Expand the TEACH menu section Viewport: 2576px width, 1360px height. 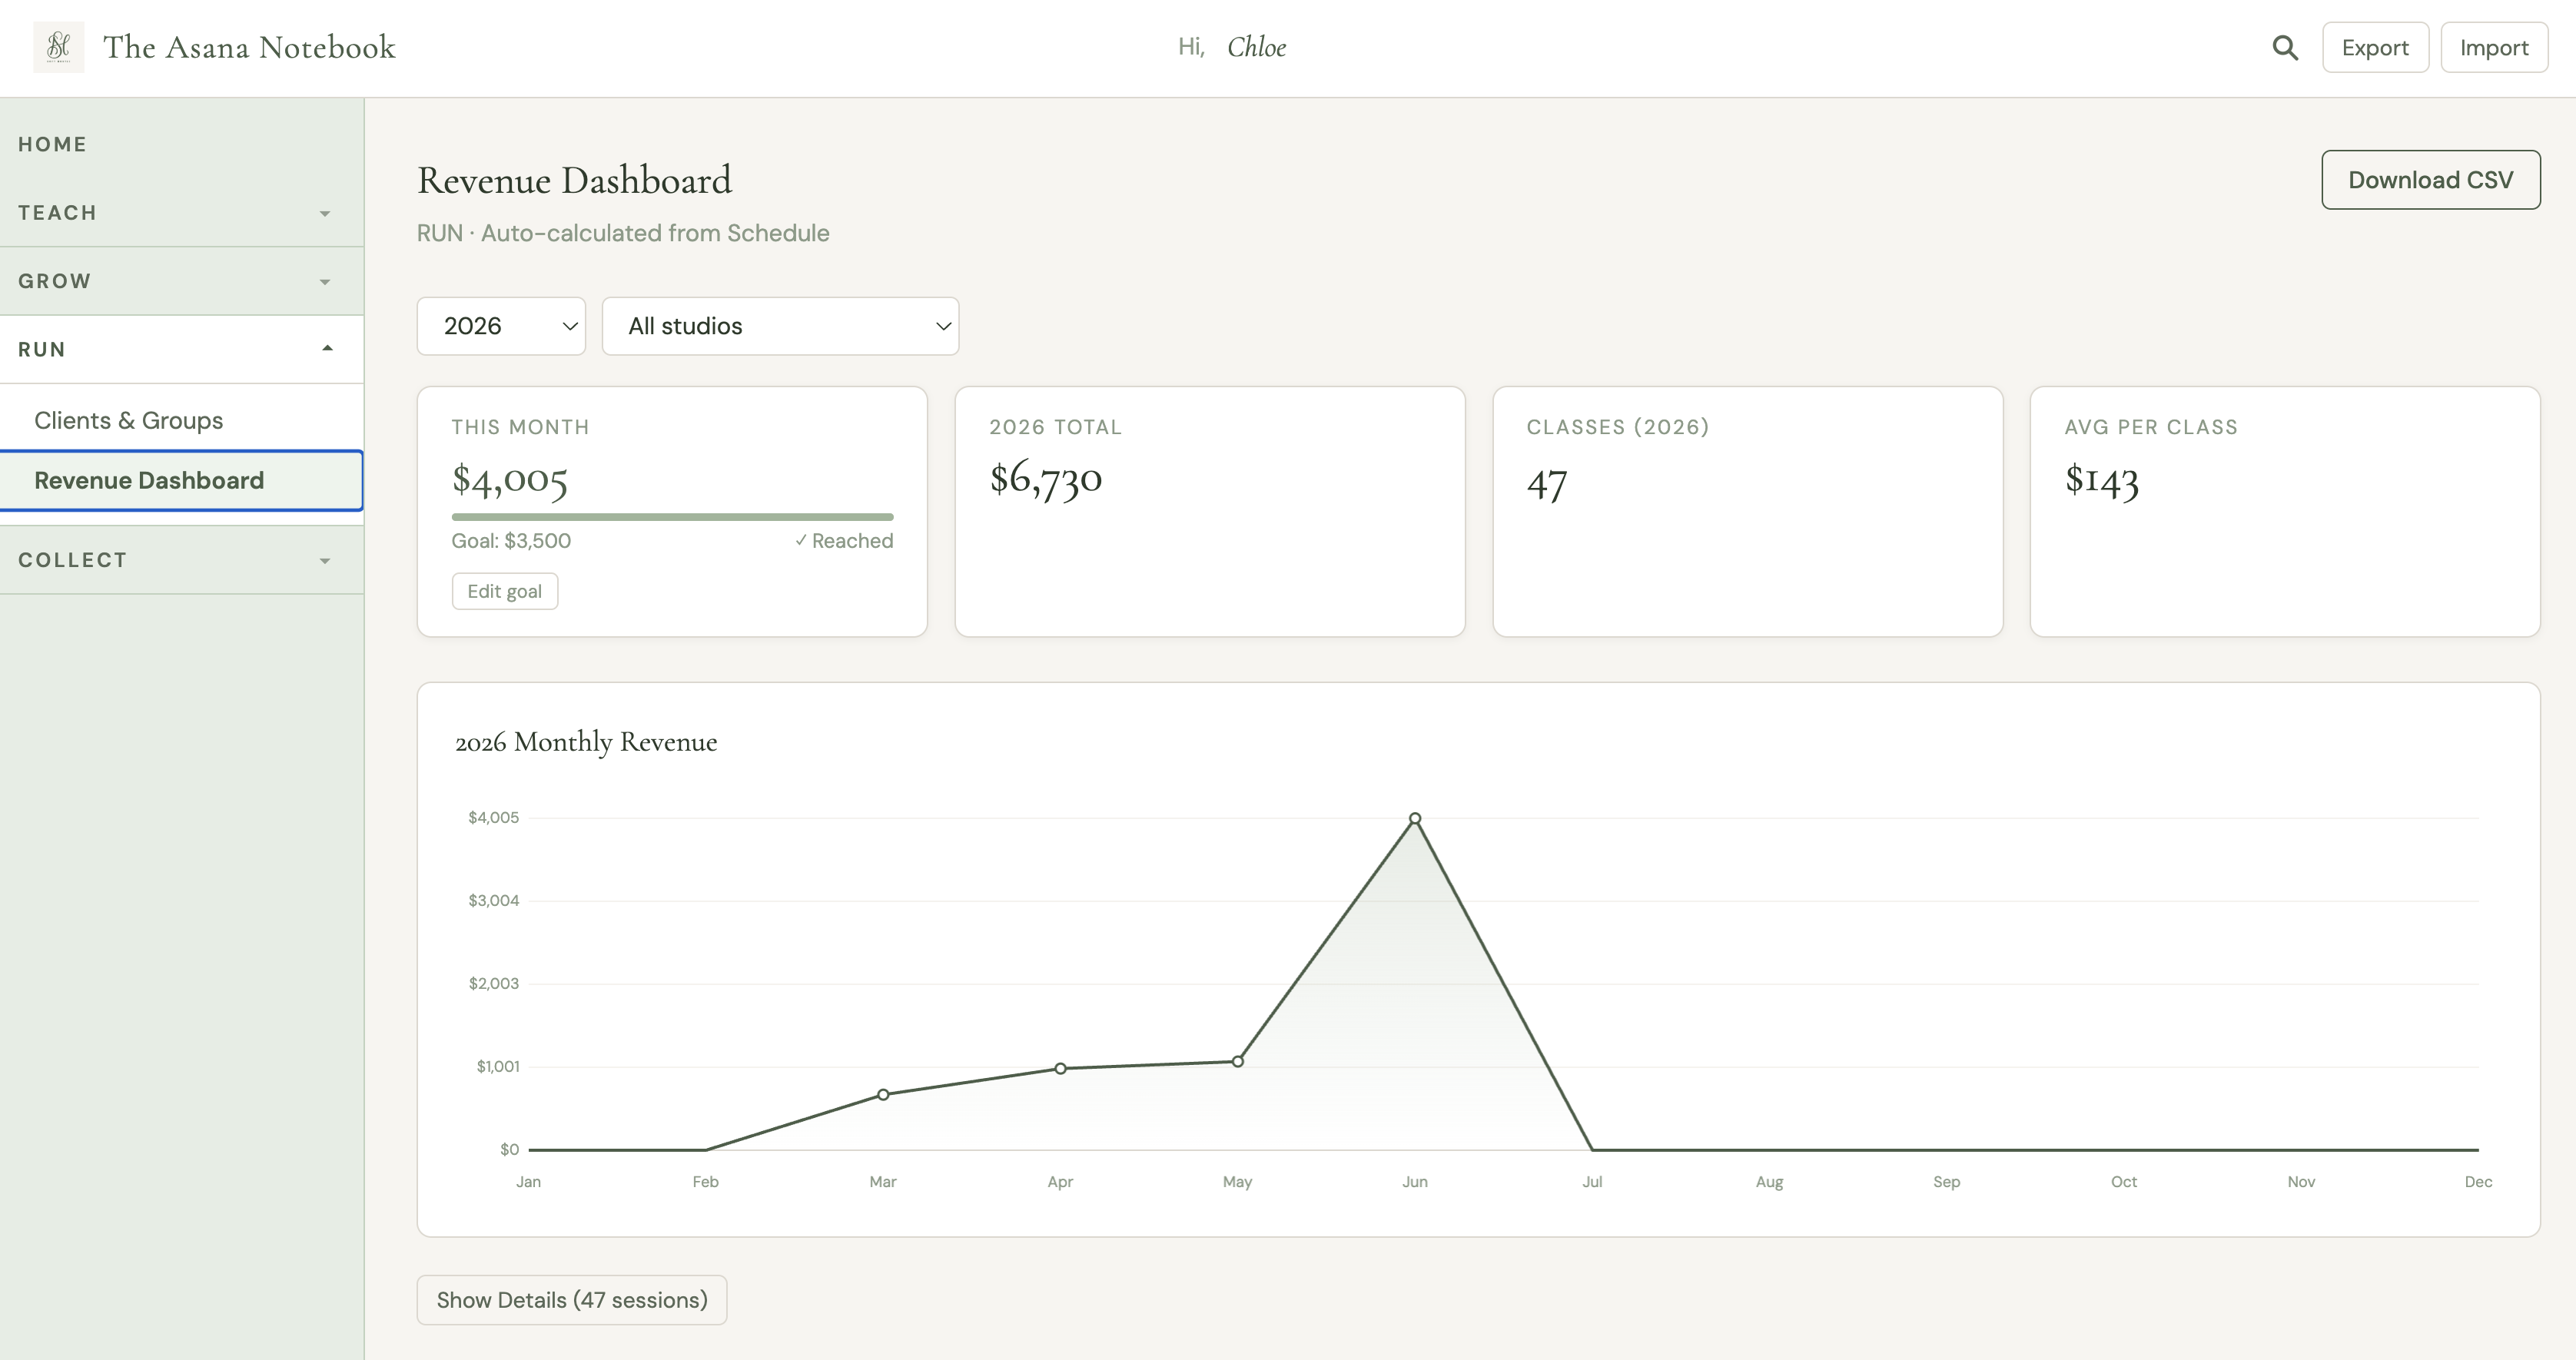pos(182,213)
